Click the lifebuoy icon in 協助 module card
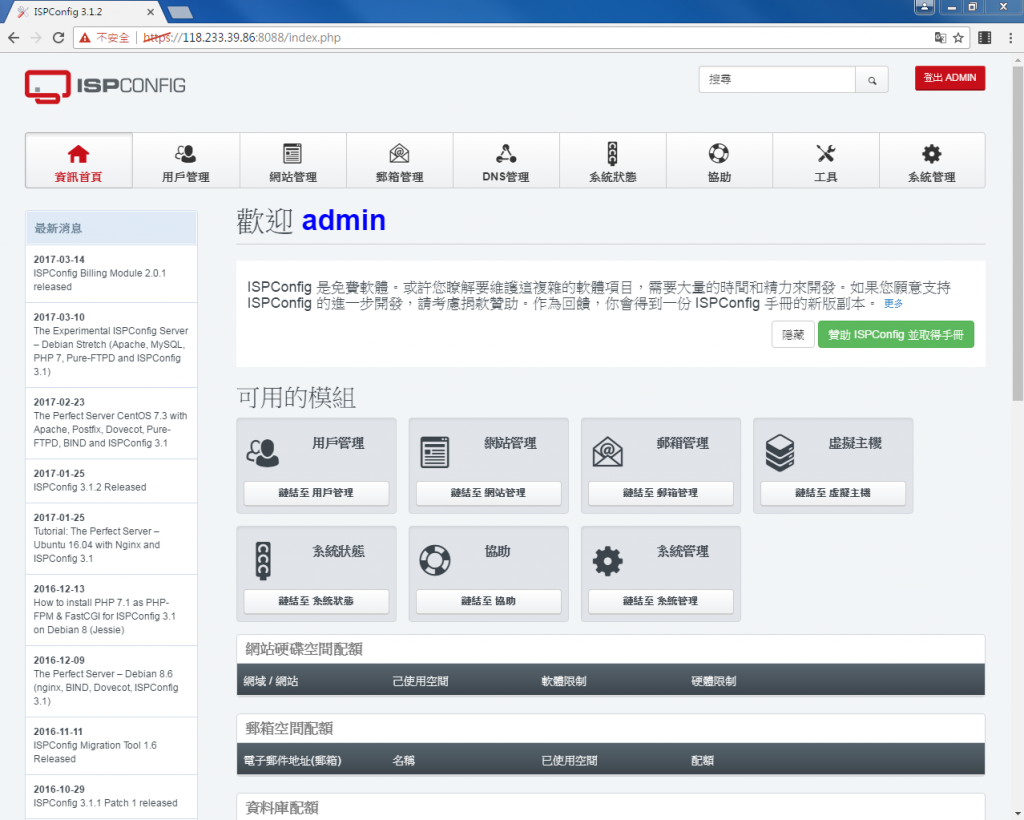The image size is (1024, 820). pyautogui.click(x=435, y=560)
